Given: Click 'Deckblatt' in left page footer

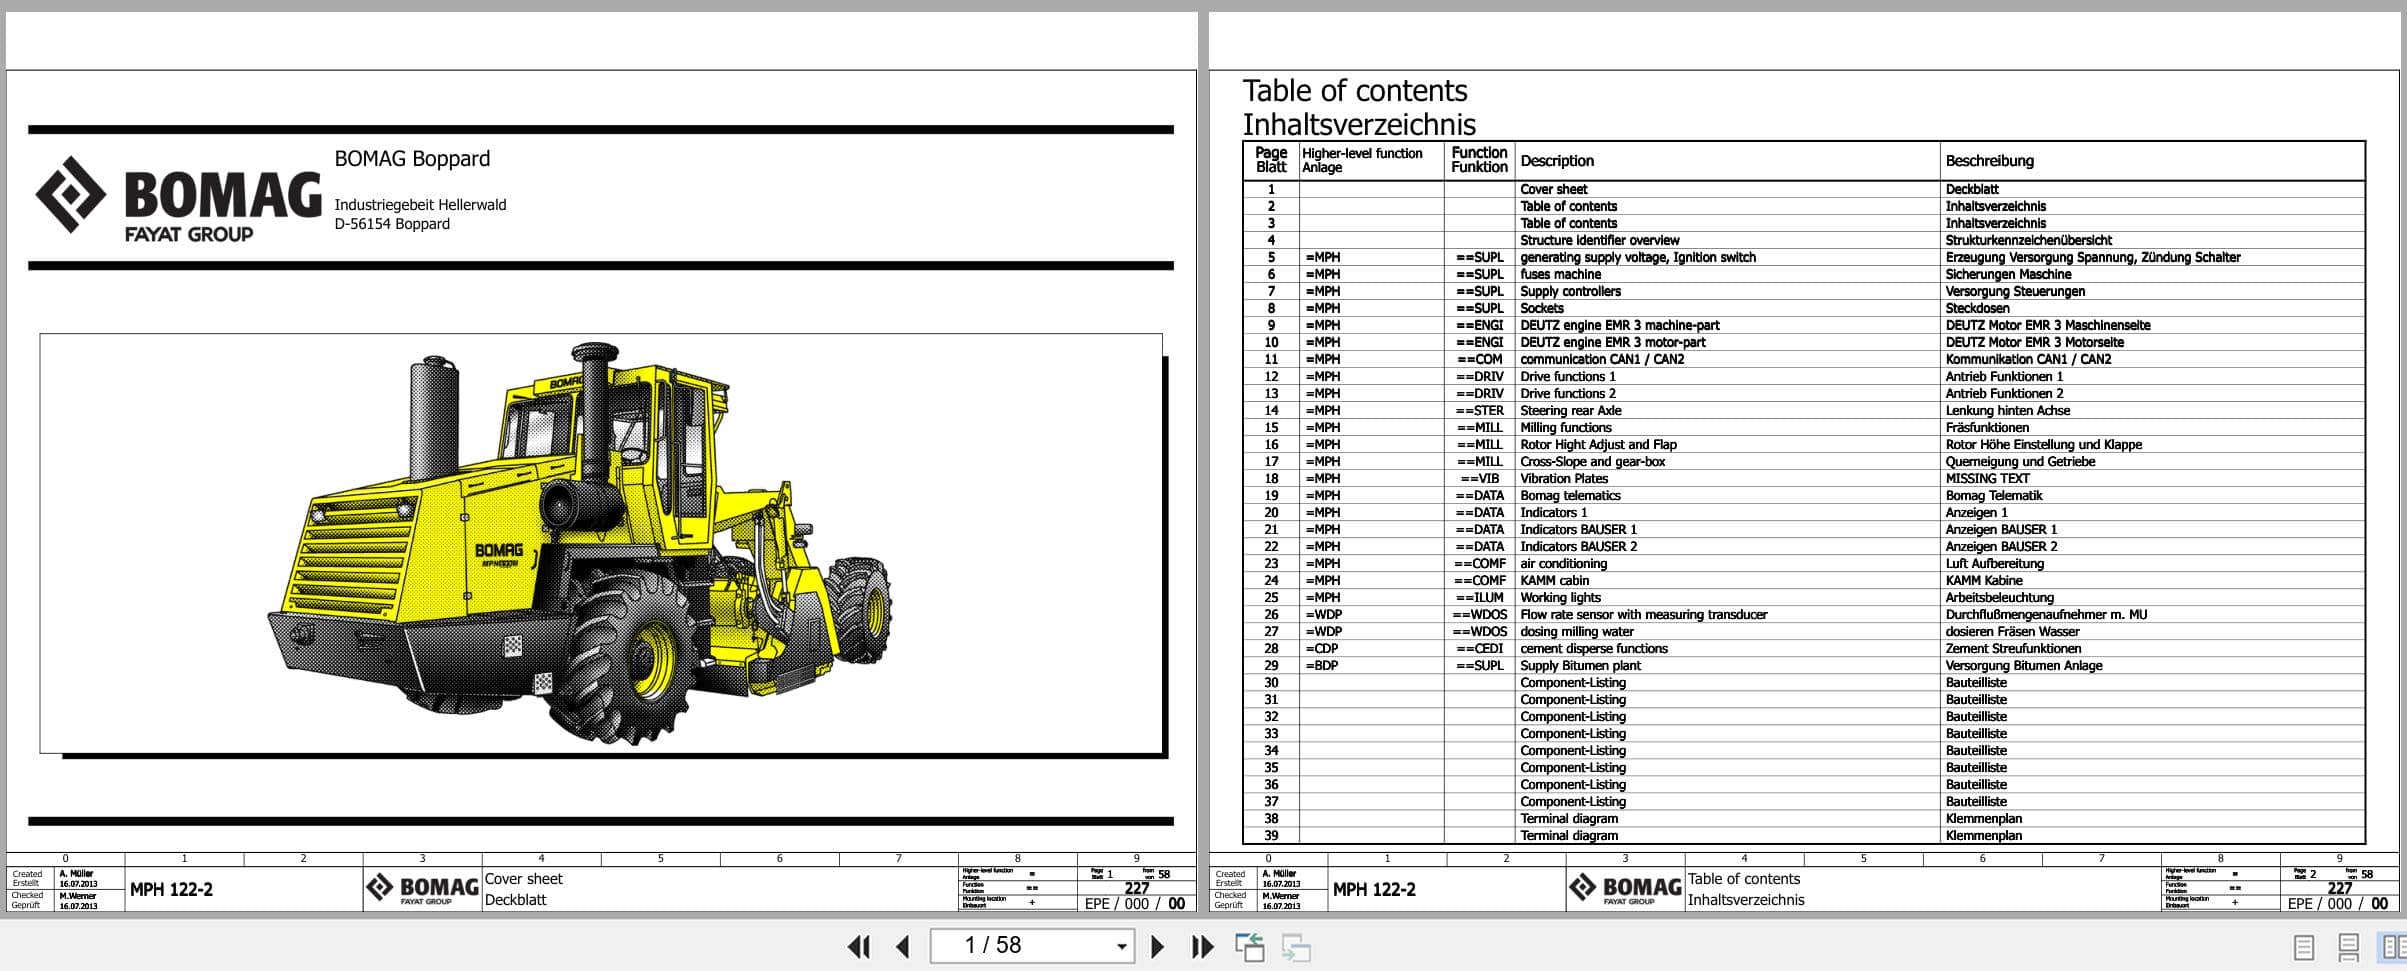Looking at the screenshot, I should pos(515,900).
